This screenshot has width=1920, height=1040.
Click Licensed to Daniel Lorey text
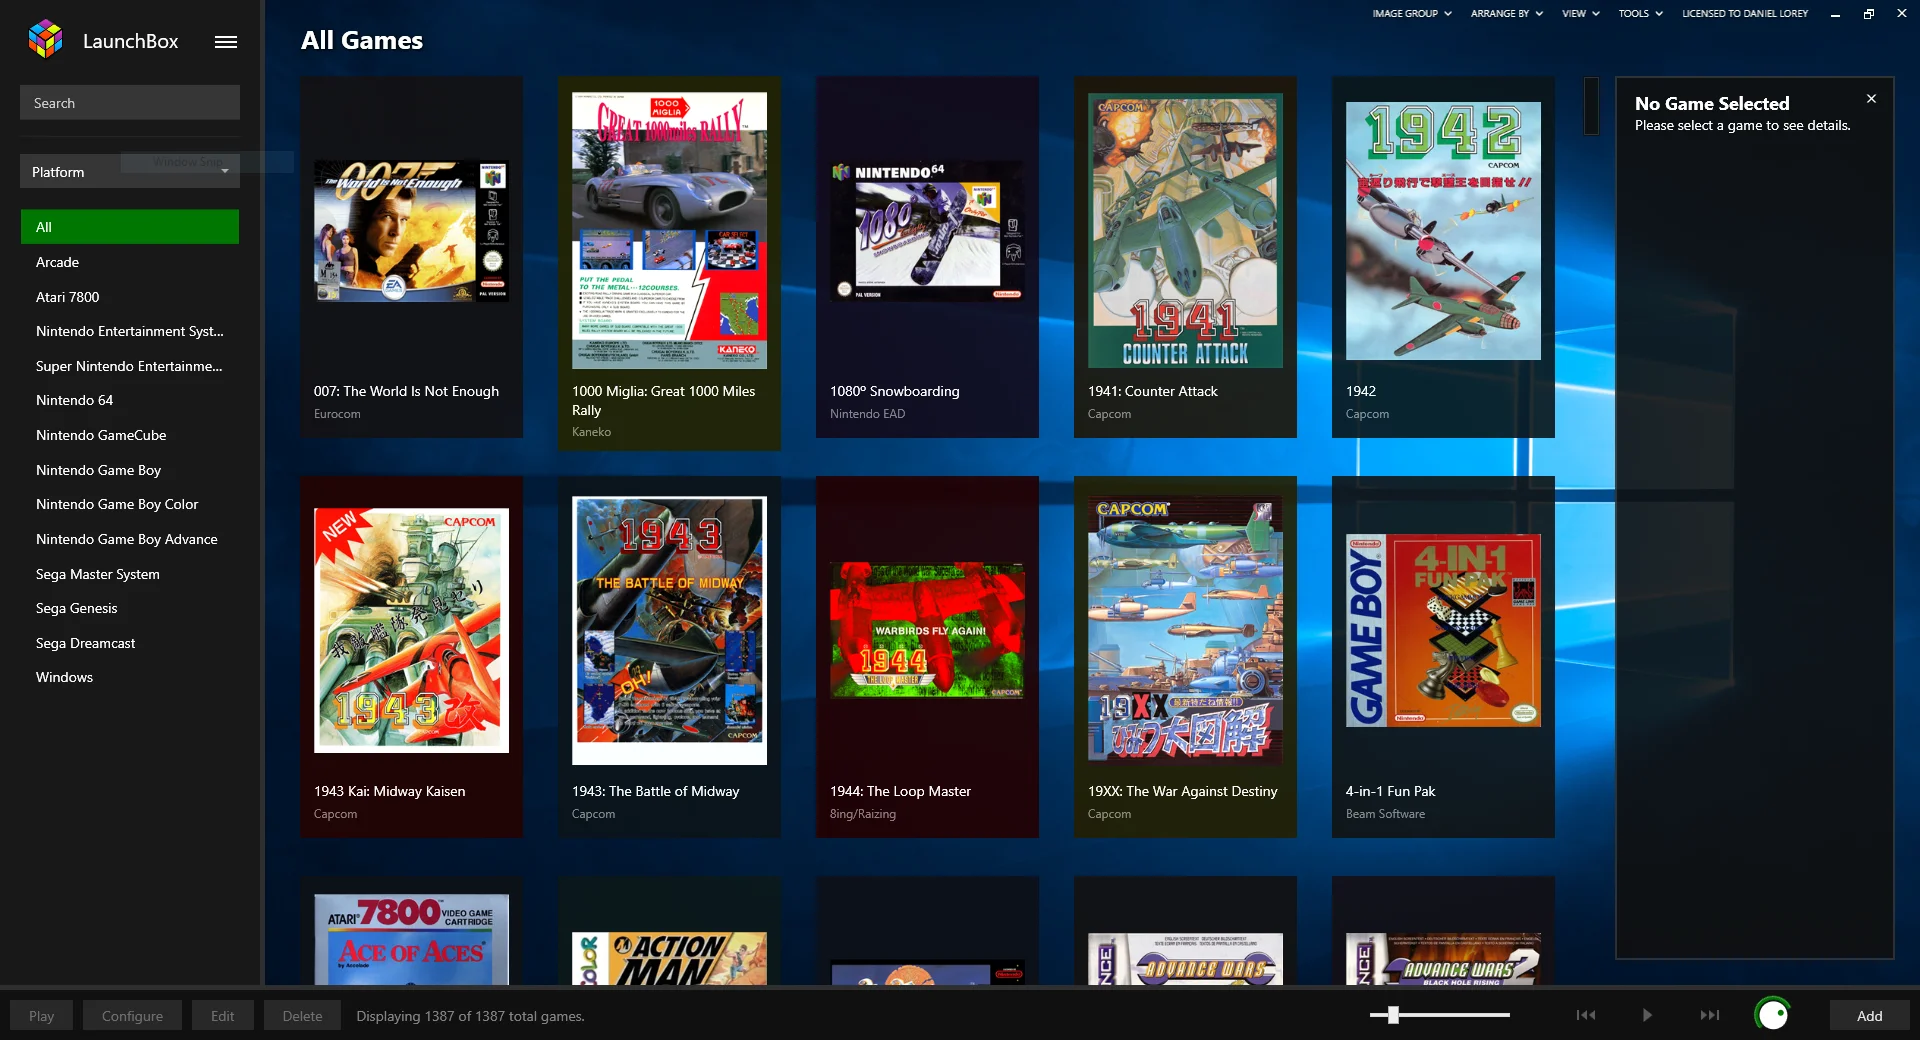coord(1745,14)
